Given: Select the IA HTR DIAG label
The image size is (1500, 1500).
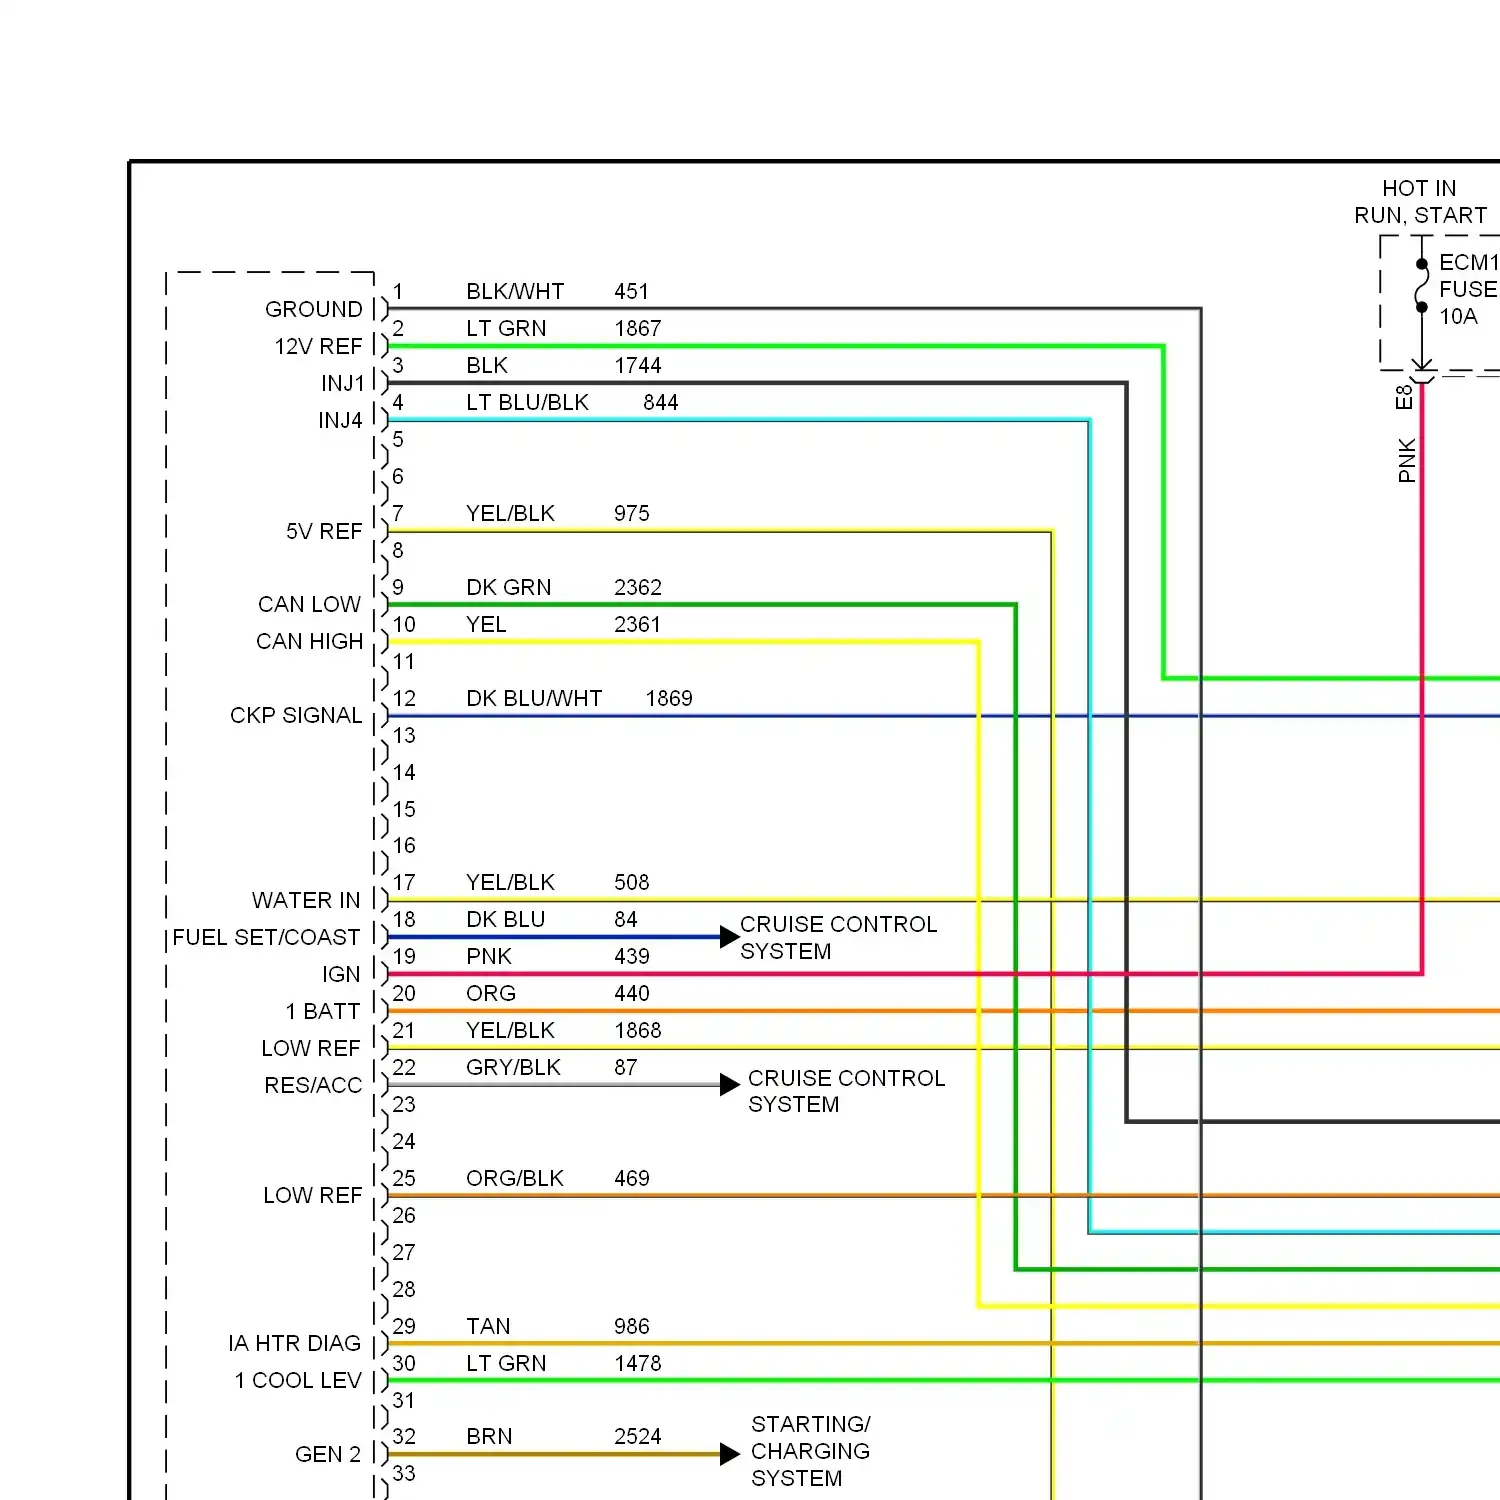Looking at the screenshot, I should tap(294, 1344).
